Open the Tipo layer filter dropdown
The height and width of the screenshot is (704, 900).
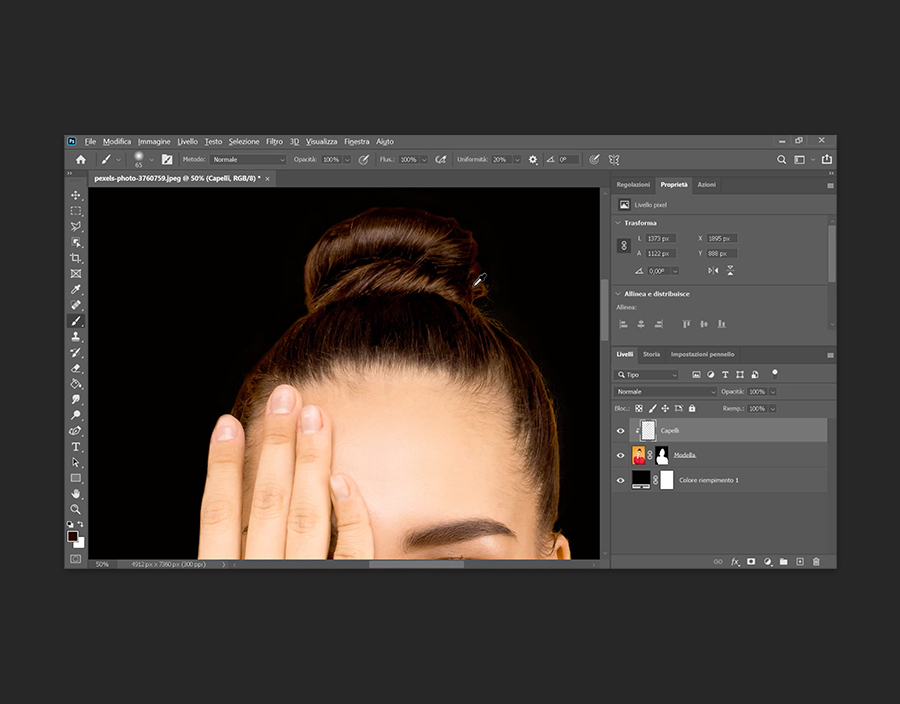tap(647, 375)
